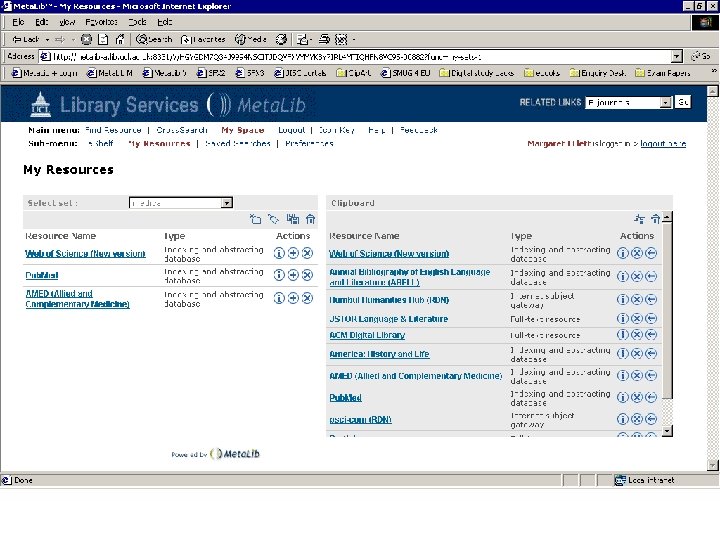This screenshot has width=720, height=540.
Task: Click the sort icon at the clipboard's top
Action: coord(639,219)
